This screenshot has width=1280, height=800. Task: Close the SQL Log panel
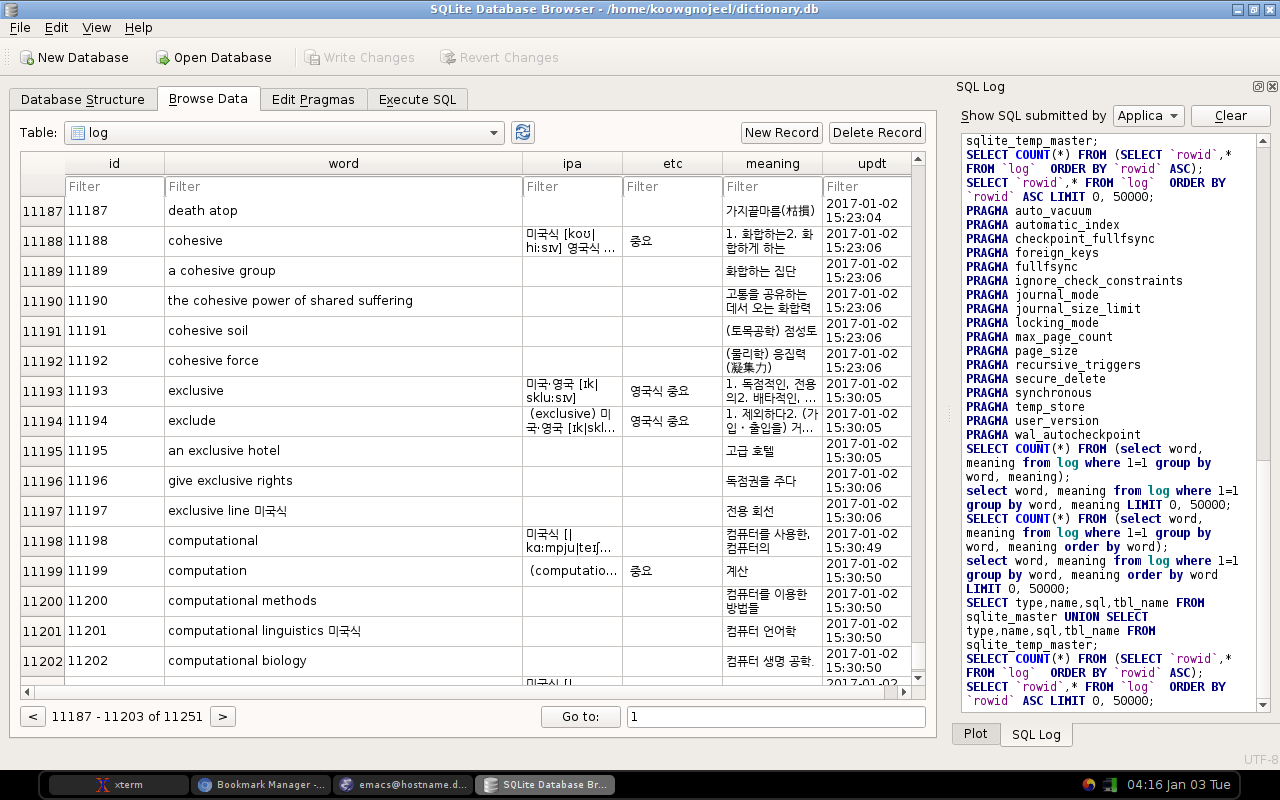click(1272, 87)
